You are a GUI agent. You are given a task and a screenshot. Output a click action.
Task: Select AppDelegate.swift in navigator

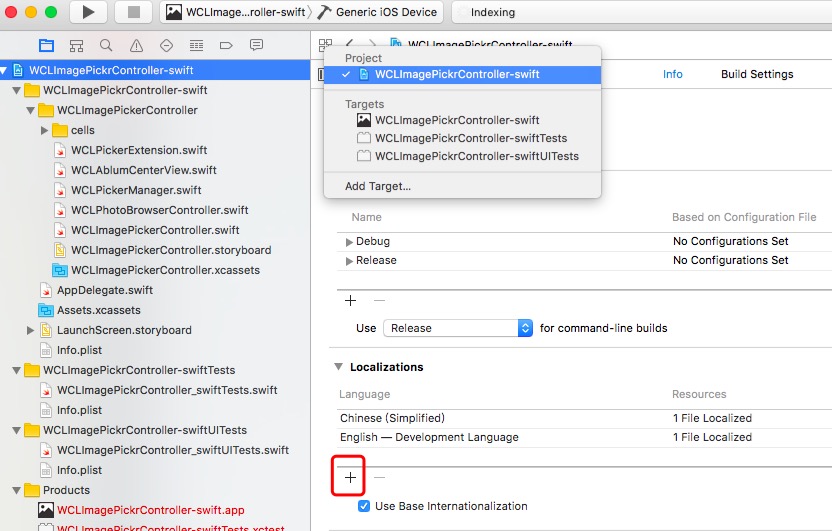coord(105,290)
